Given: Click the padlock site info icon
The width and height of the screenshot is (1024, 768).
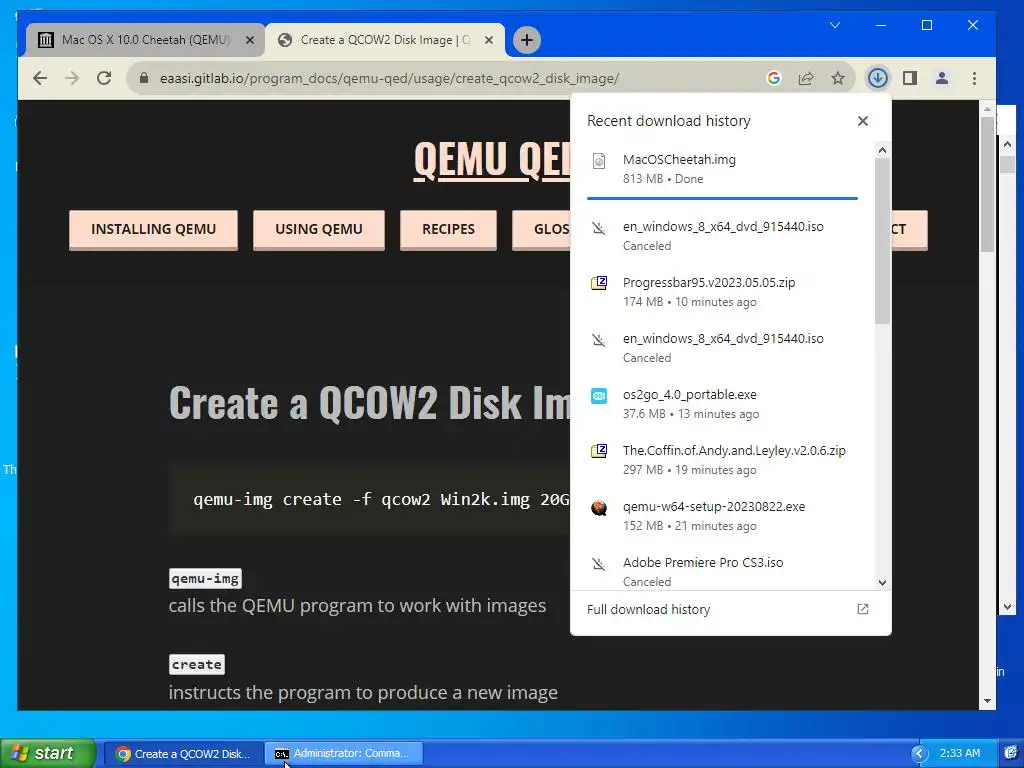Looking at the screenshot, I should click(x=144, y=78).
